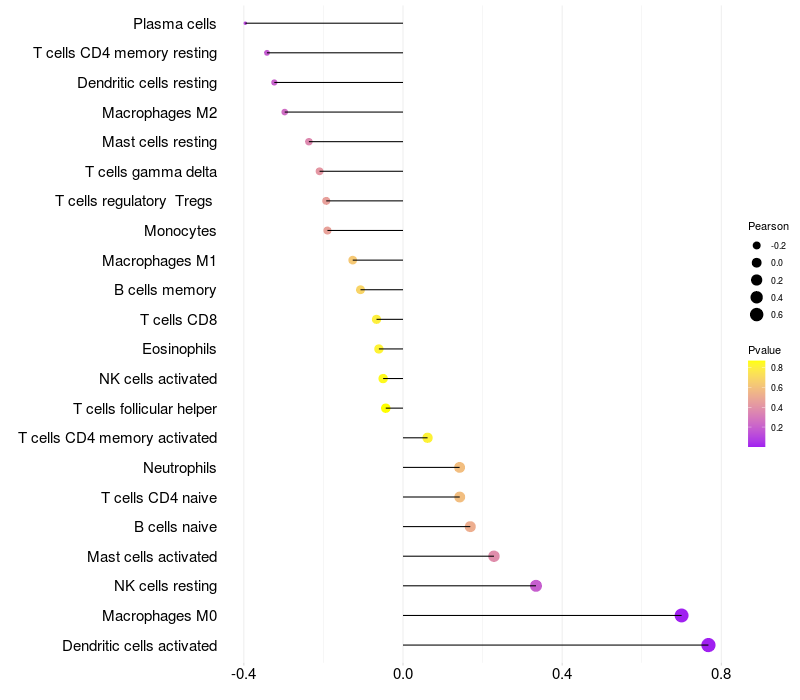The height and width of the screenshot is (700, 800).
Task: Click the B cells naive label
Action: [176, 527]
